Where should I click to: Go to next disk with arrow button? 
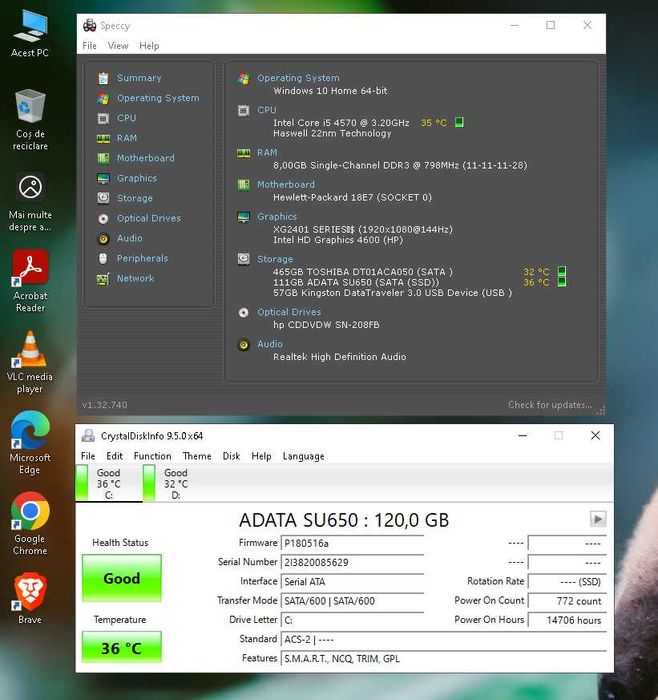point(598,519)
